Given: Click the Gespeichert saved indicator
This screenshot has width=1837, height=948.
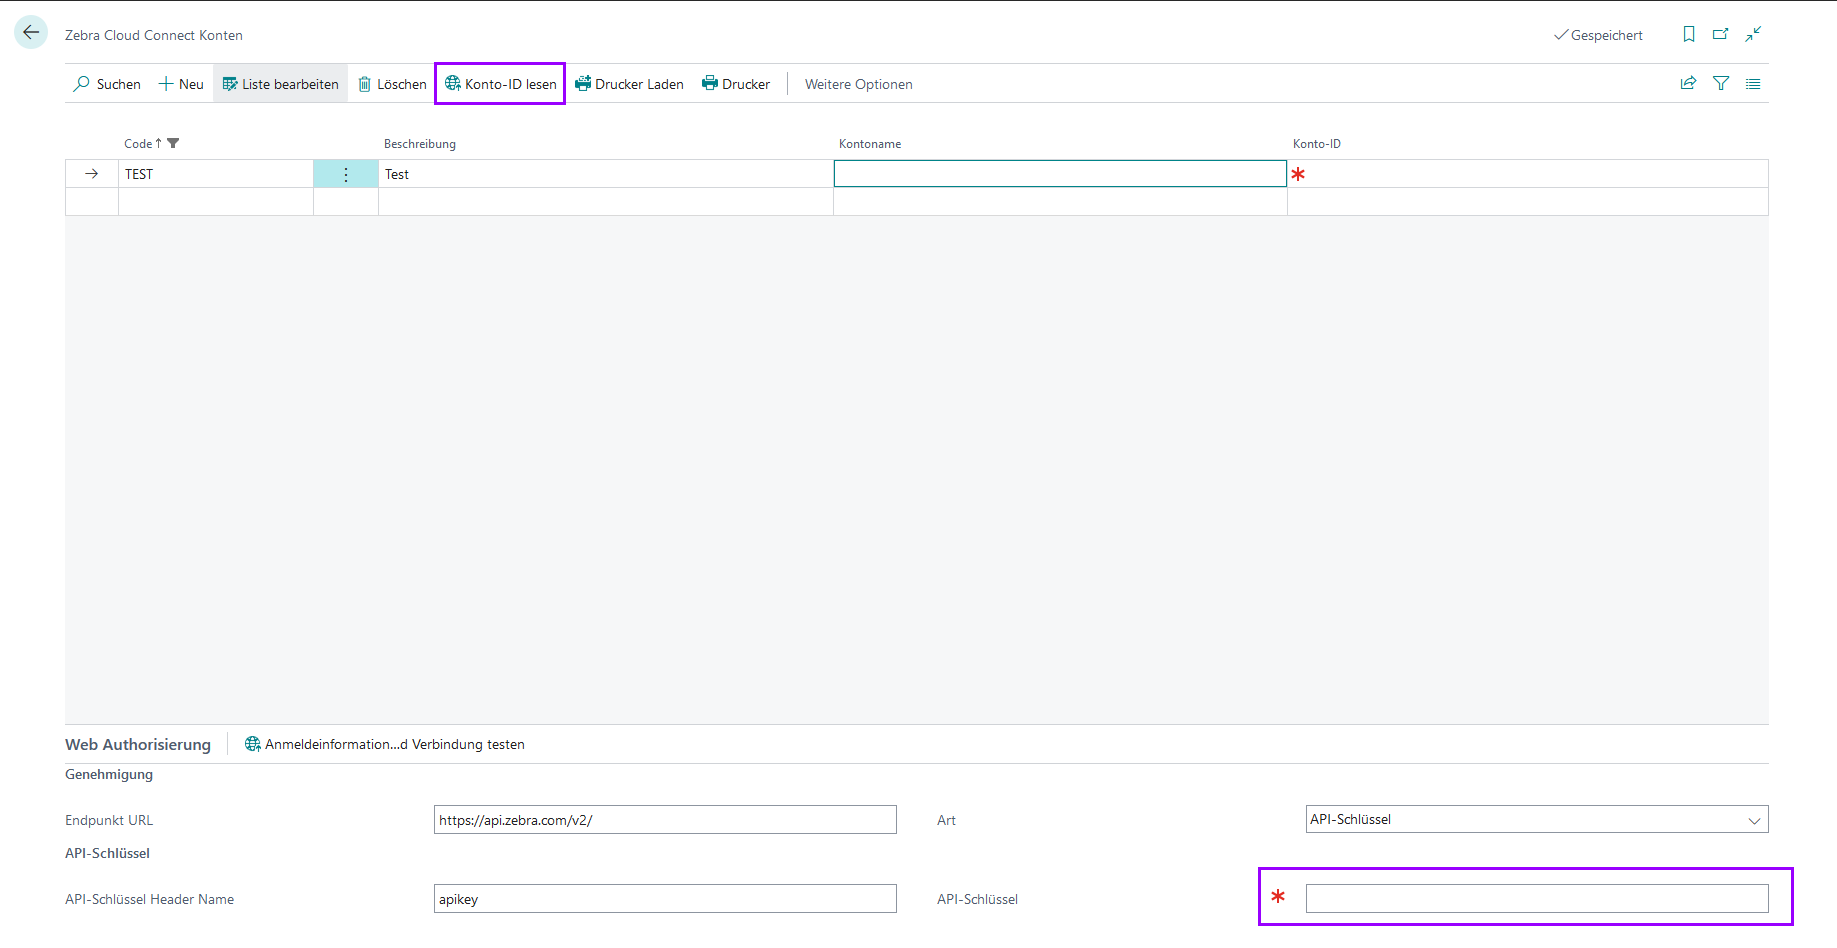Looking at the screenshot, I should pyautogui.click(x=1598, y=35).
